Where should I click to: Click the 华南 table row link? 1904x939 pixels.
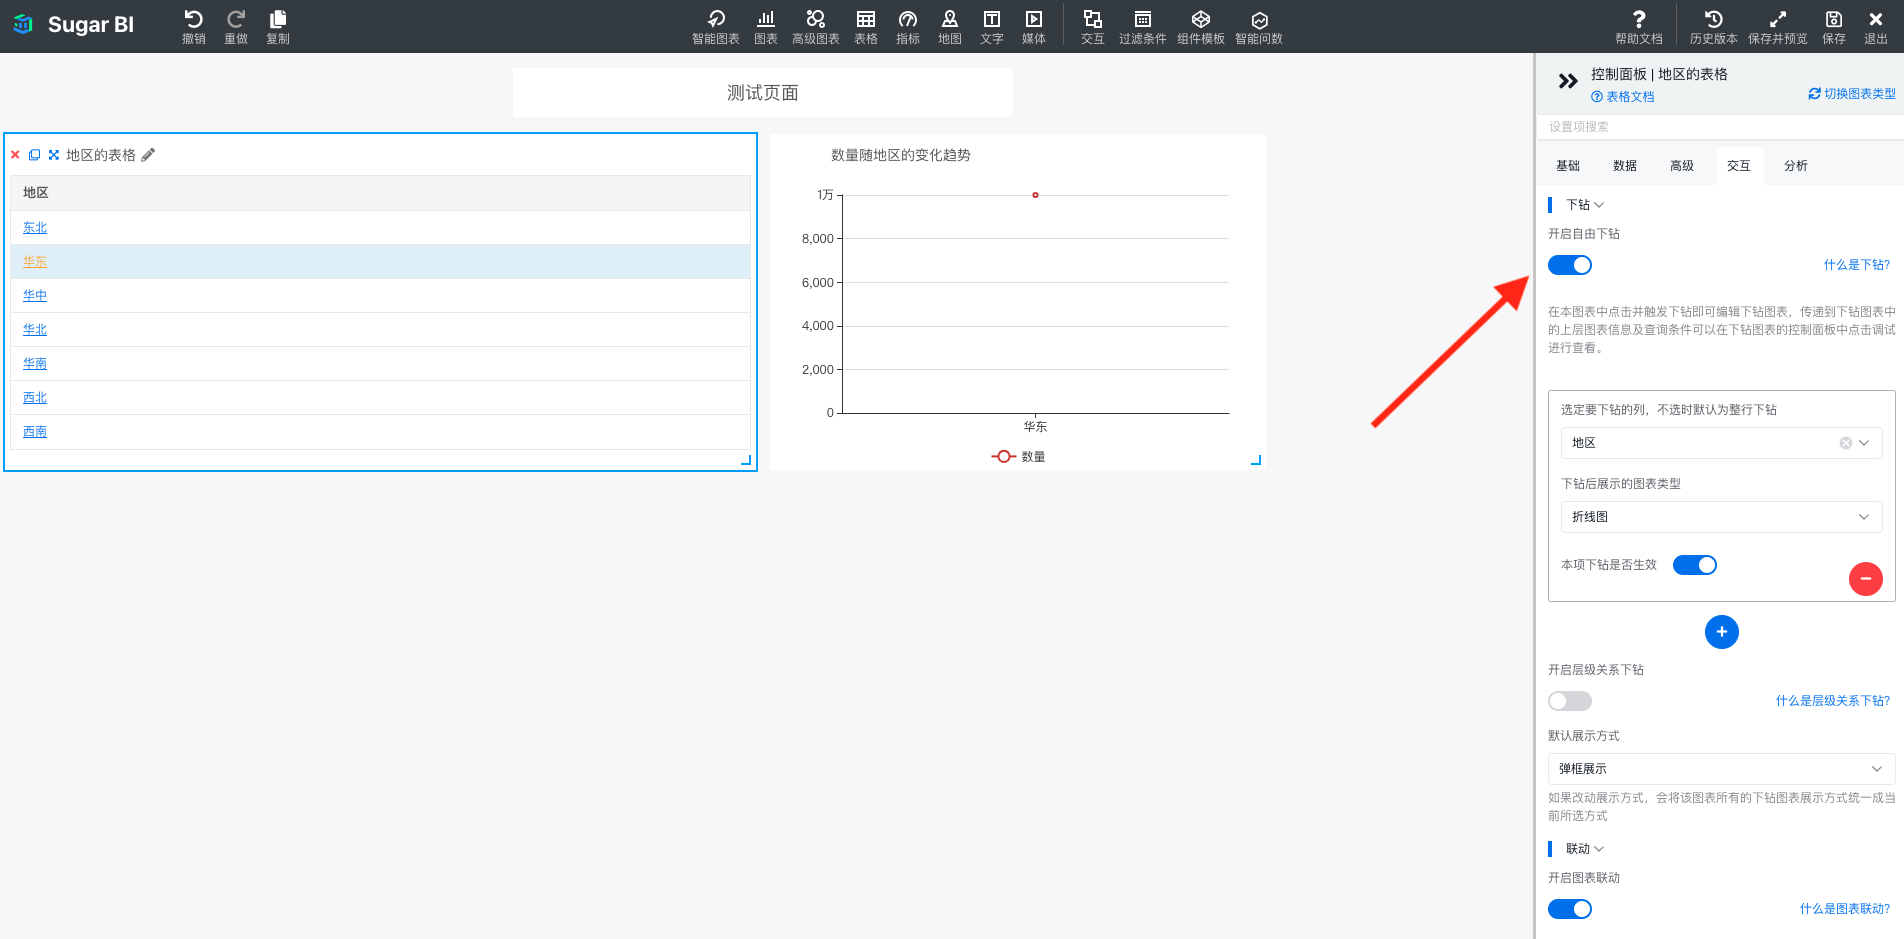point(35,364)
